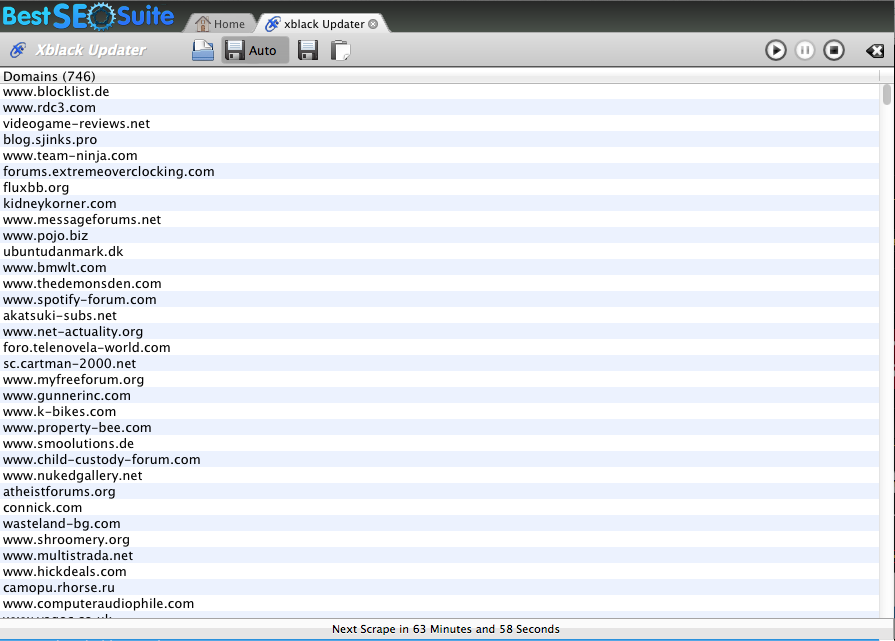Select the www.gunnerinc.com row

tap(440, 395)
